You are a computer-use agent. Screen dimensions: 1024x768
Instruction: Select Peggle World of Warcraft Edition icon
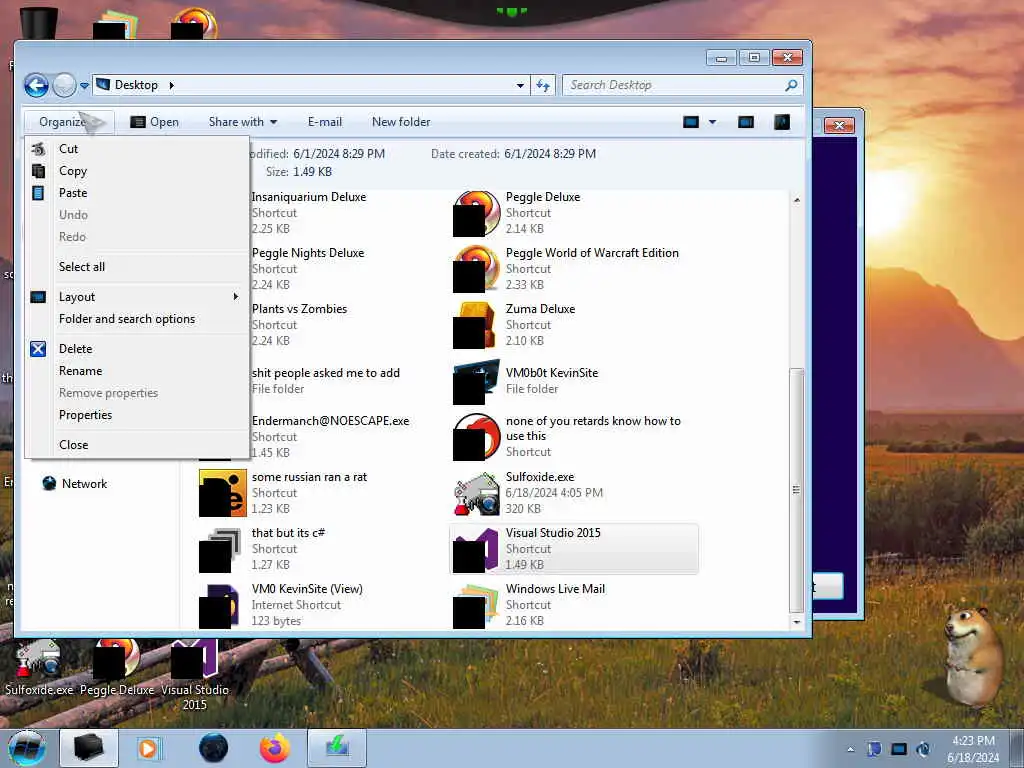click(x=477, y=269)
